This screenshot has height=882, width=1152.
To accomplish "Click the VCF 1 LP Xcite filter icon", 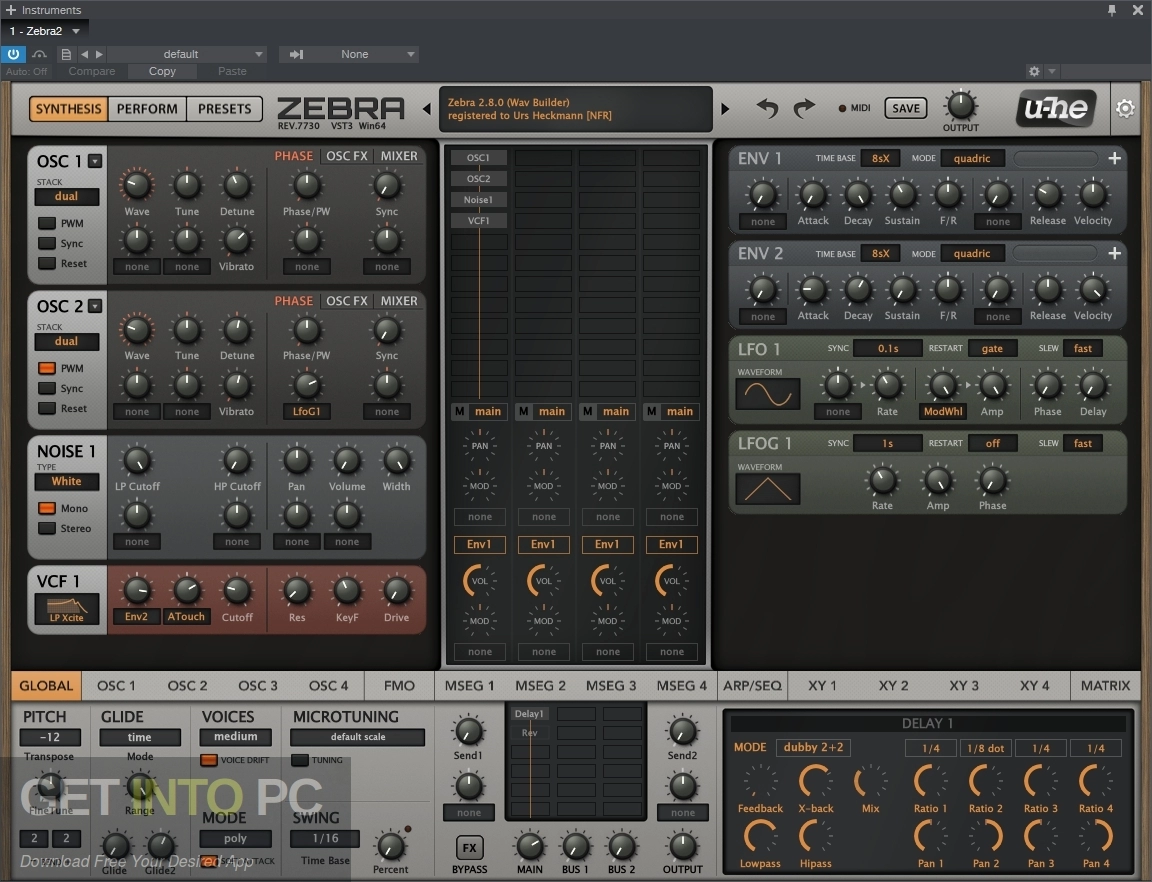I will 67,609.
